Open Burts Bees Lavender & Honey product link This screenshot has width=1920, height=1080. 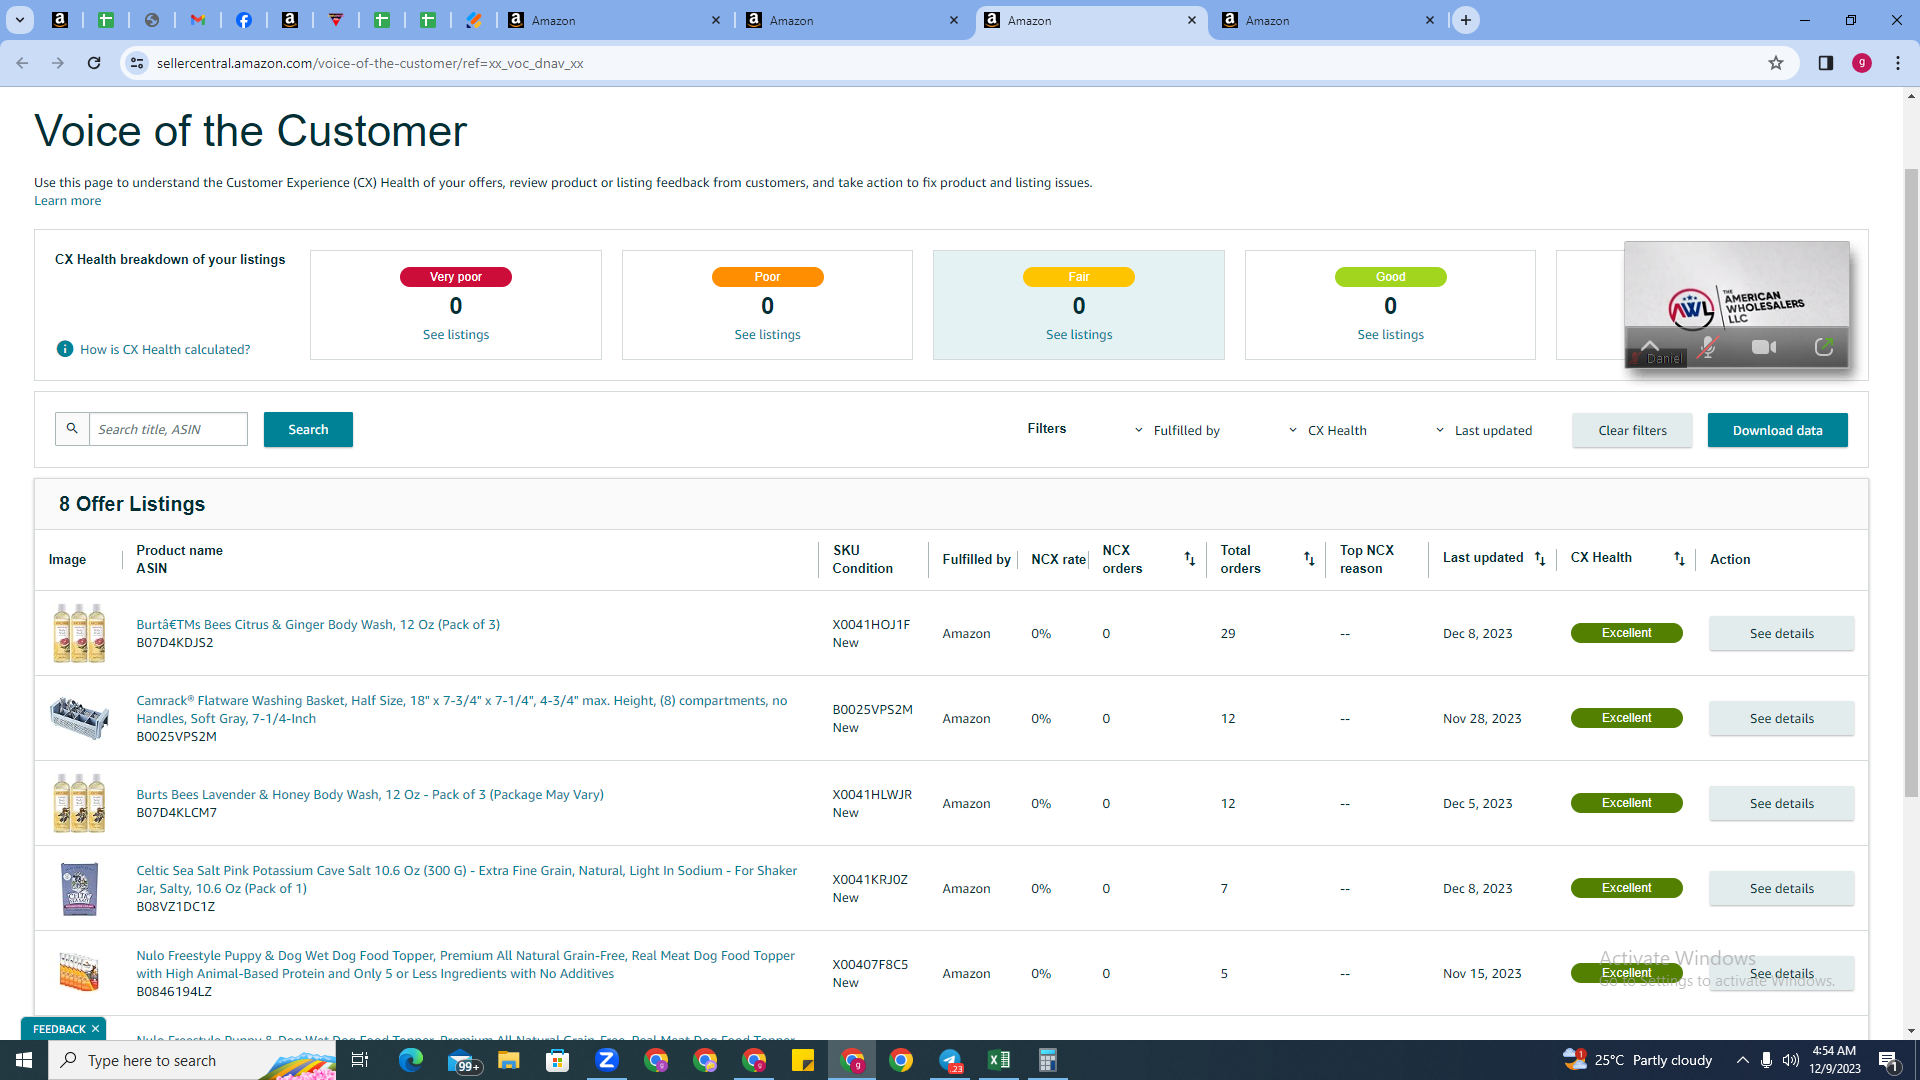370,794
